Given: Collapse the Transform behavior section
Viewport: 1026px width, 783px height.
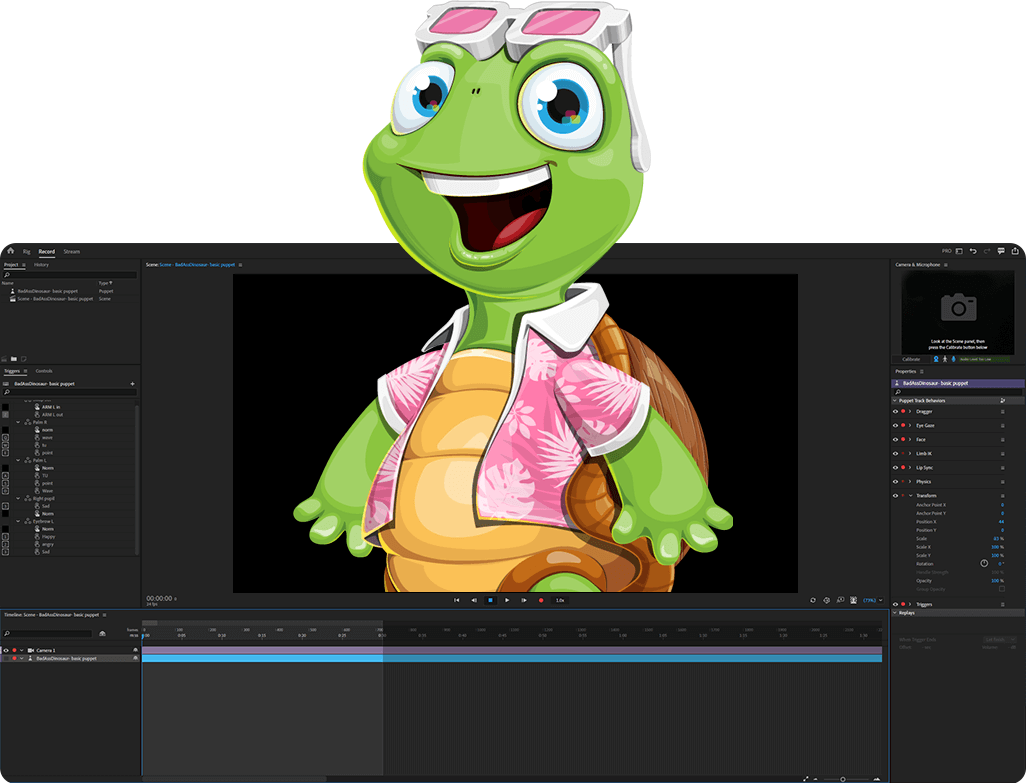Looking at the screenshot, I should click(x=911, y=495).
